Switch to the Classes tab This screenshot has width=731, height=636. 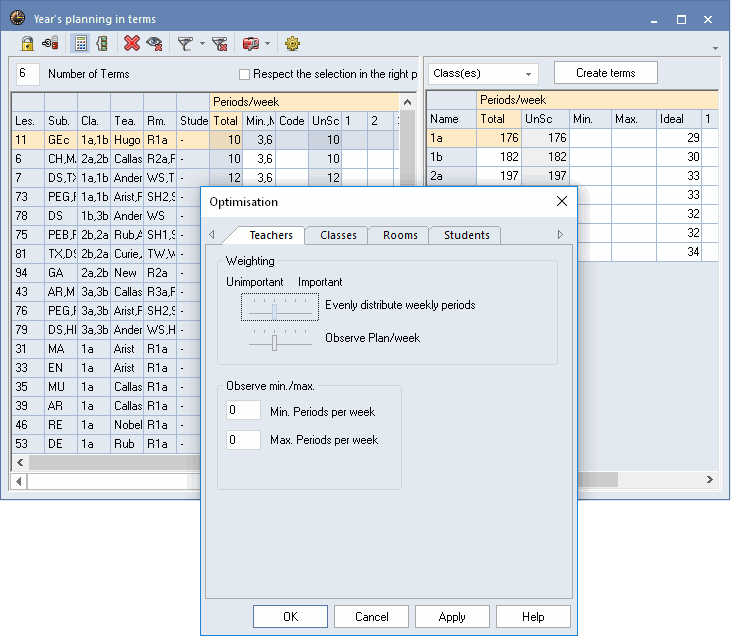tap(338, 235)
